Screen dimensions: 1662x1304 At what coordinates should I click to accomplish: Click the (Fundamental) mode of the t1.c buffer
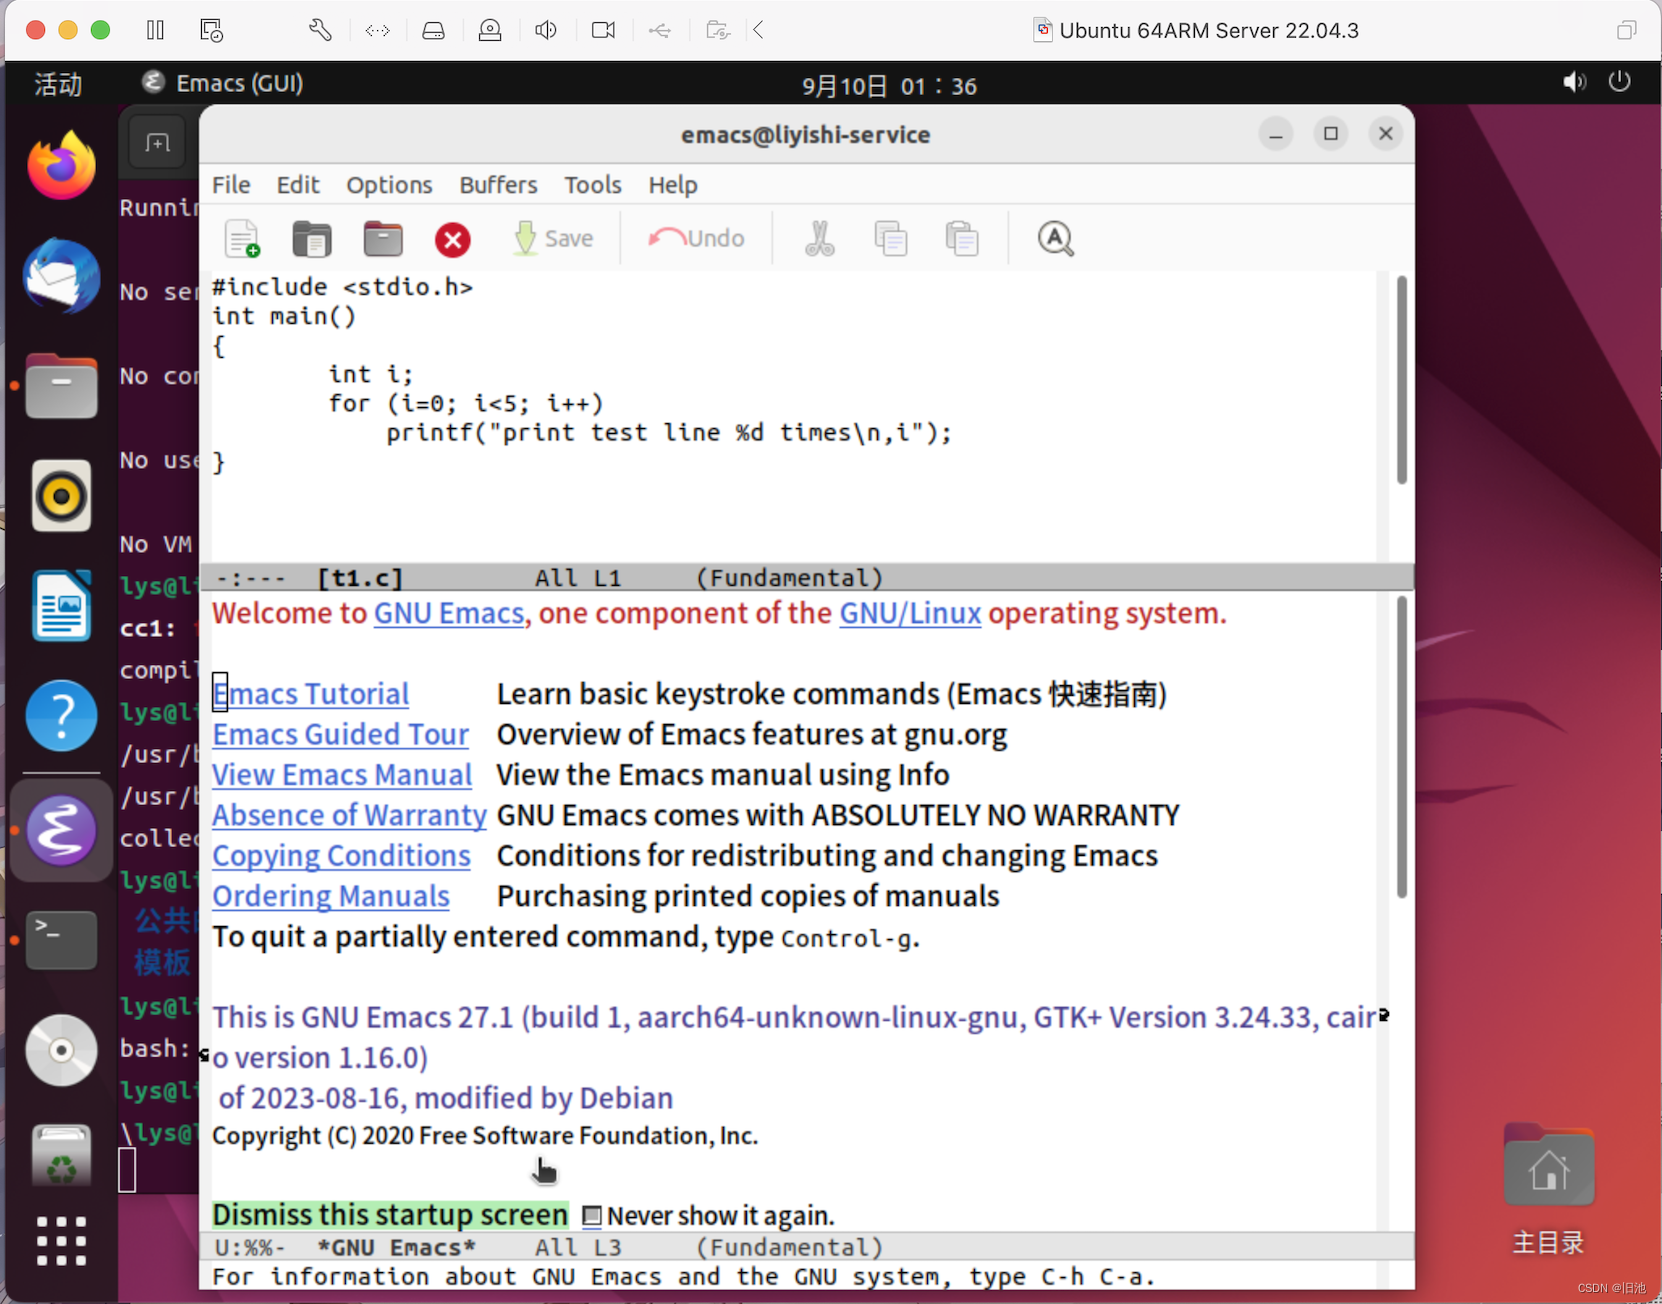[790, 578]
